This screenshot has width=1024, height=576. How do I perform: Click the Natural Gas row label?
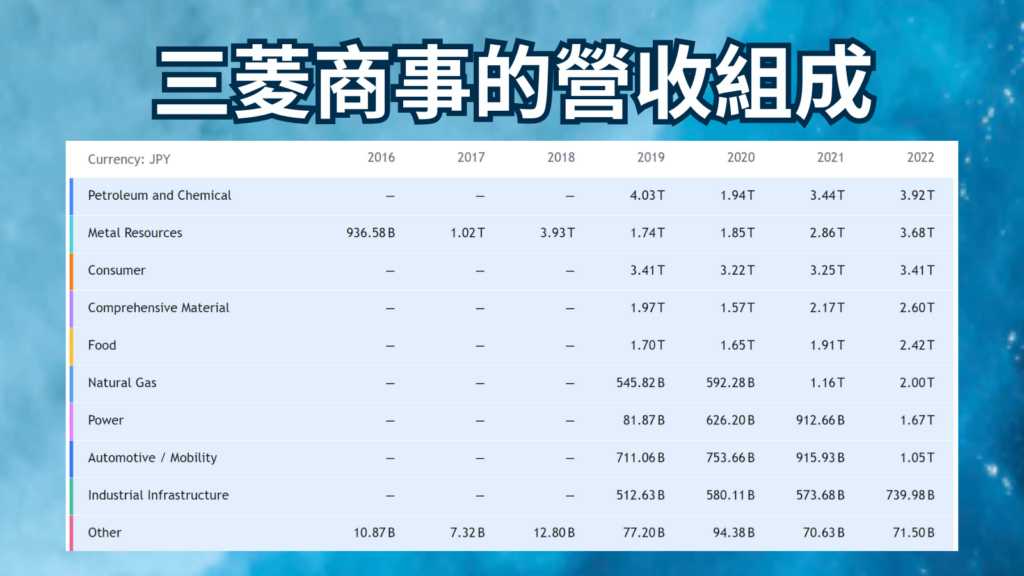121,382
